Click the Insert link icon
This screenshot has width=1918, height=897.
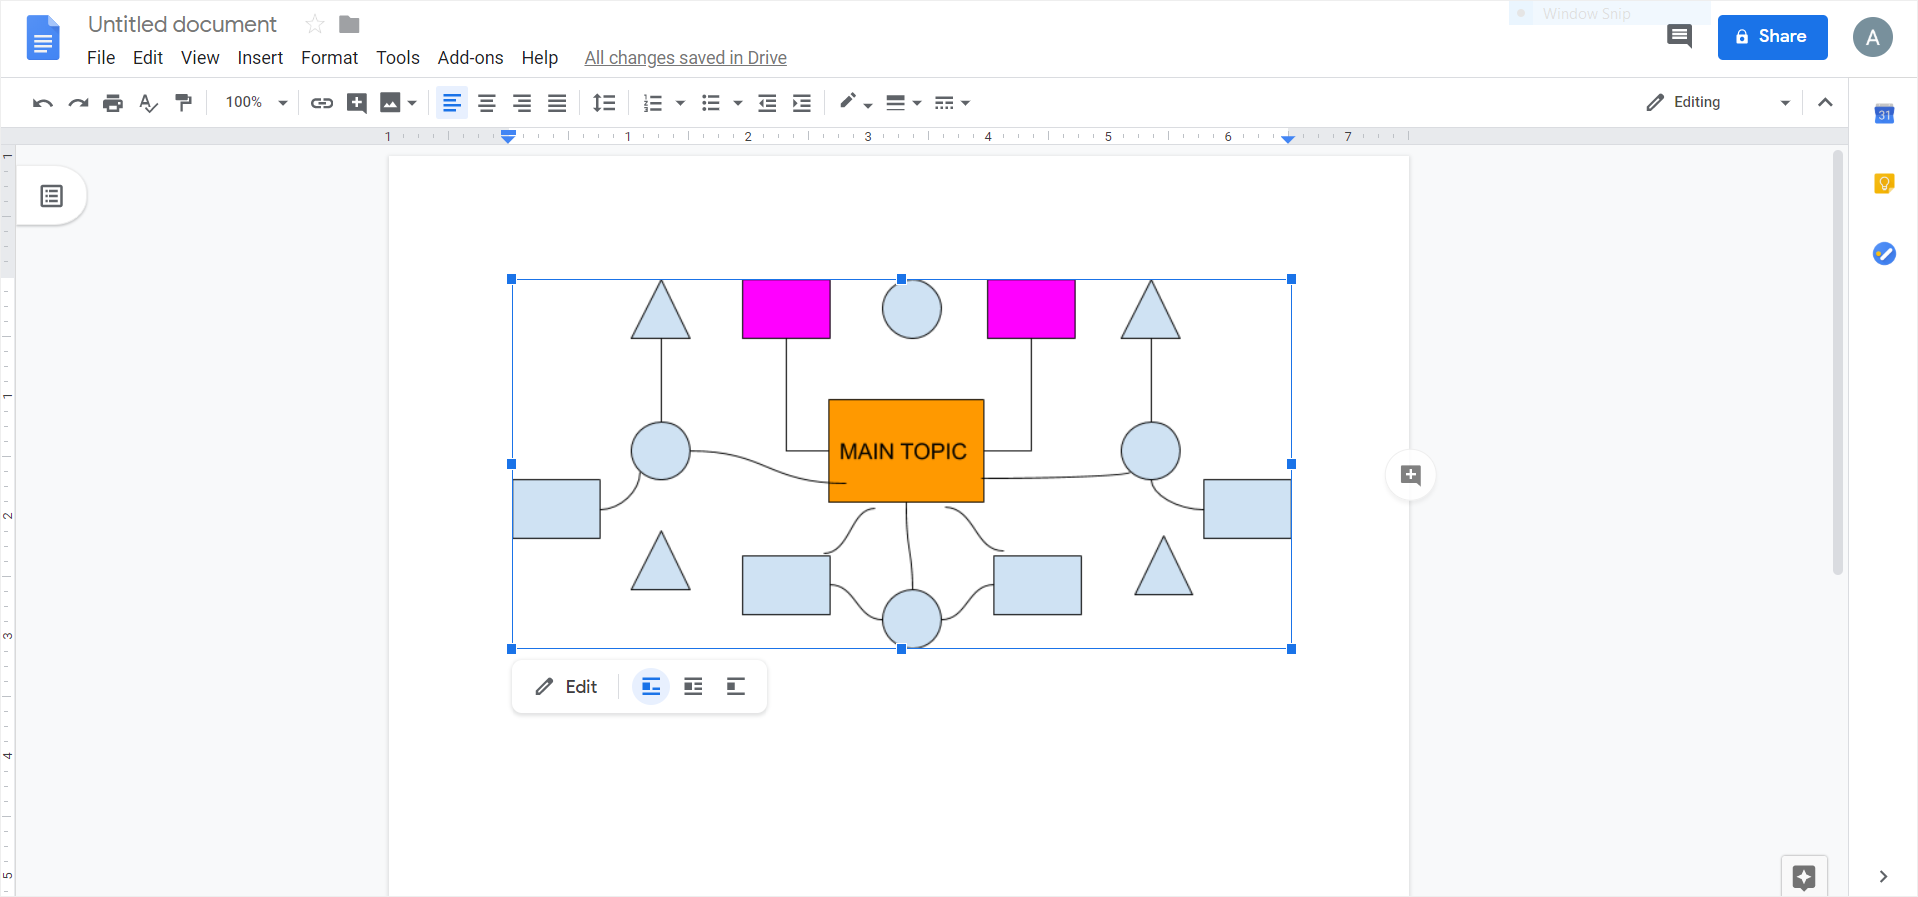pyautogui.click(x=321, y=103)
